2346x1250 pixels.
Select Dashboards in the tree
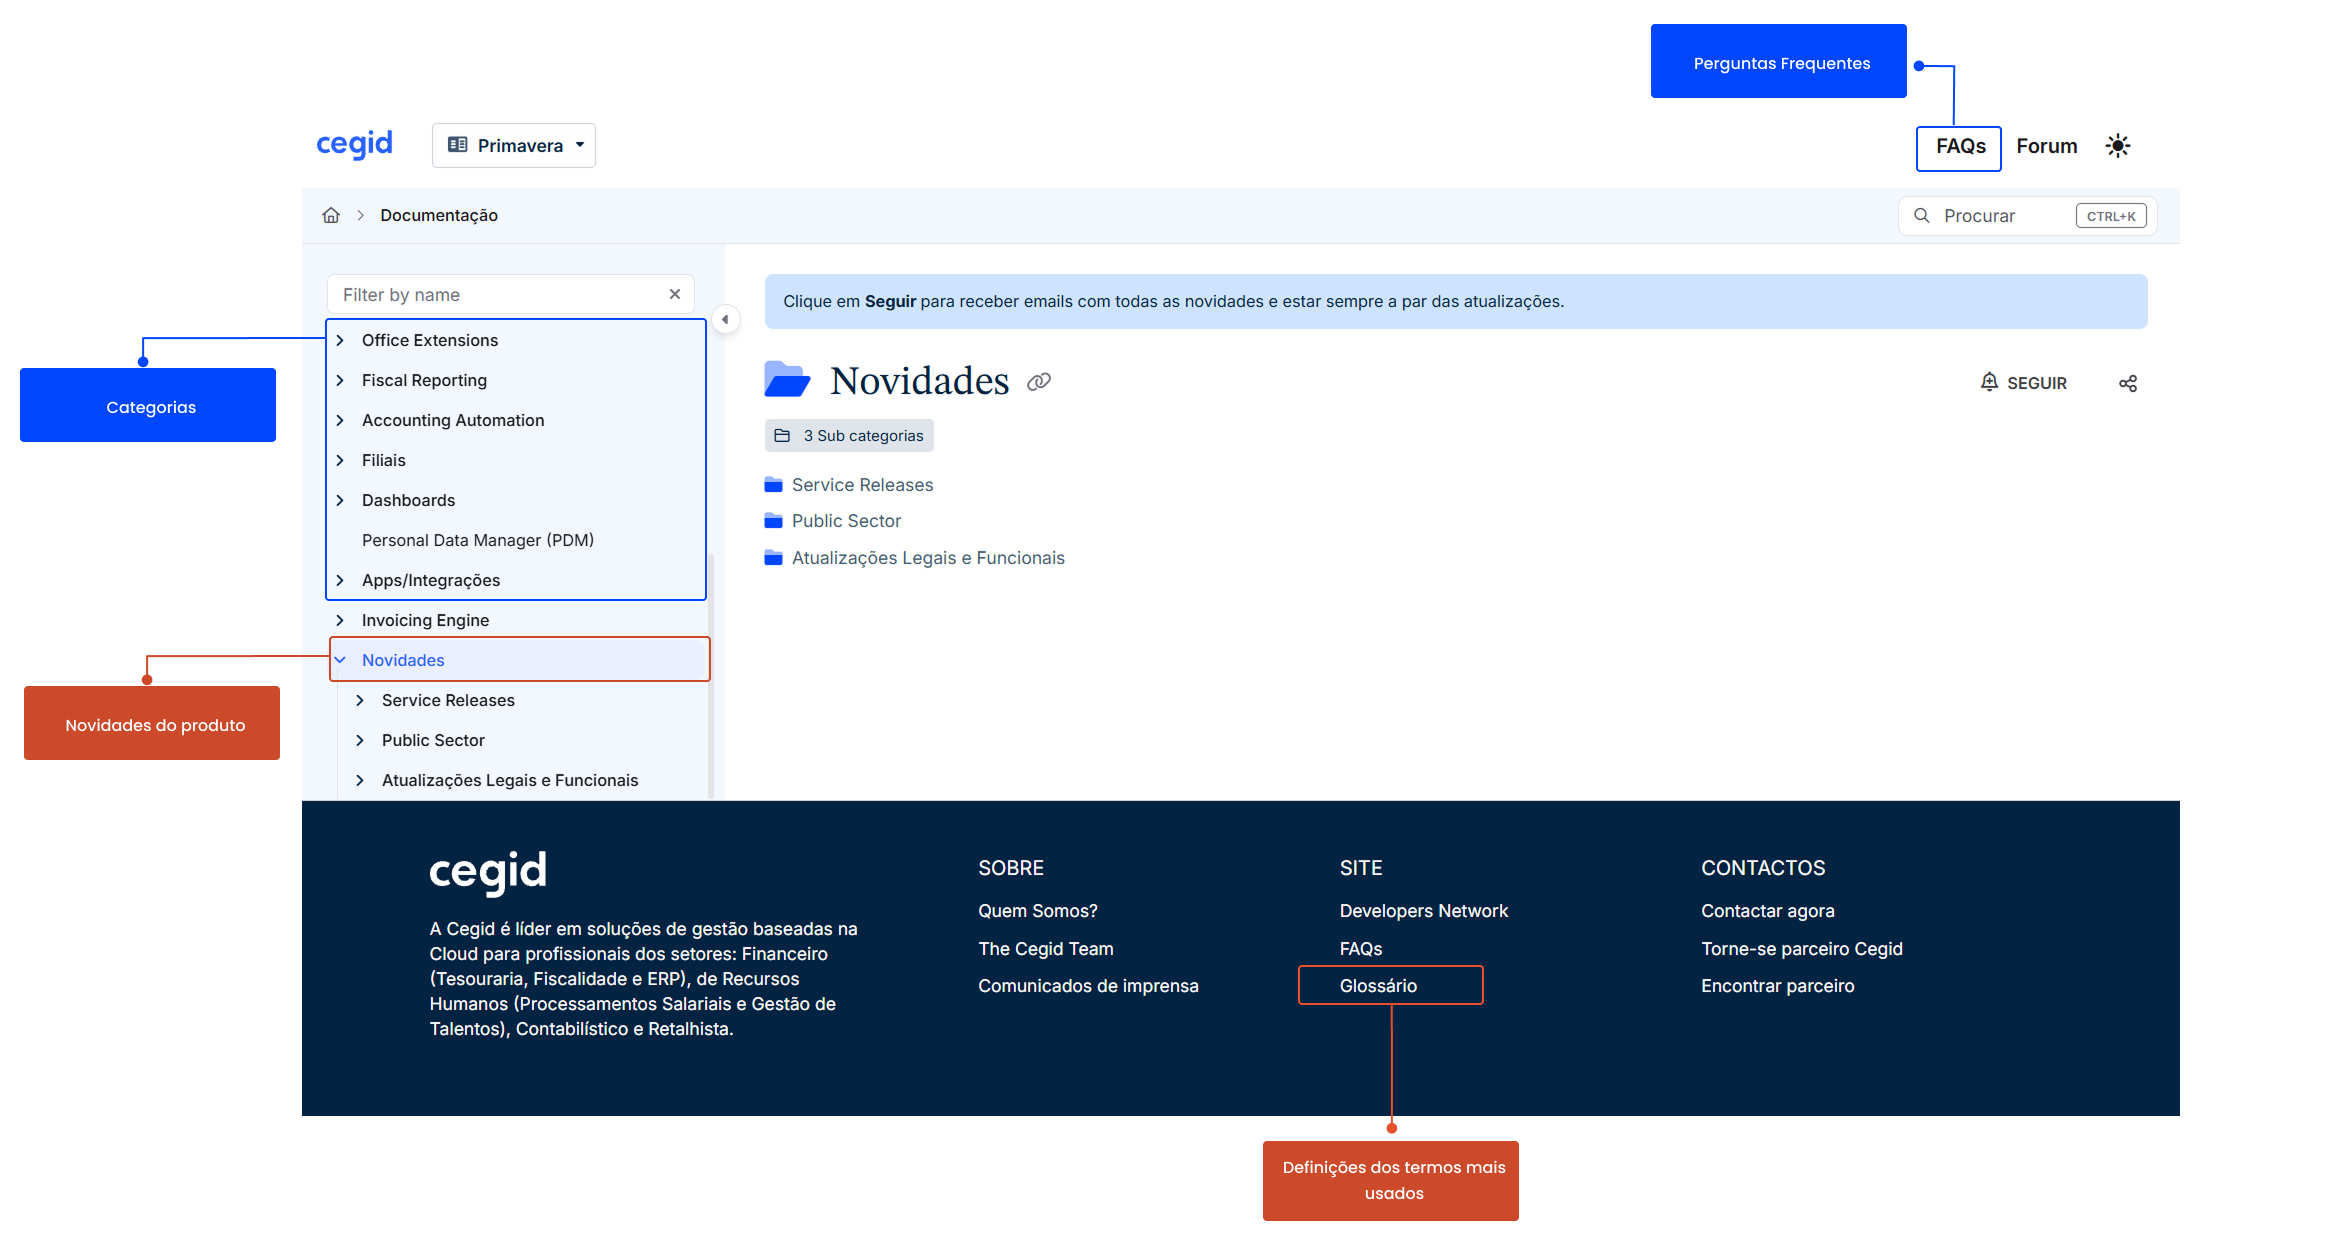click(x=408, y=500)
